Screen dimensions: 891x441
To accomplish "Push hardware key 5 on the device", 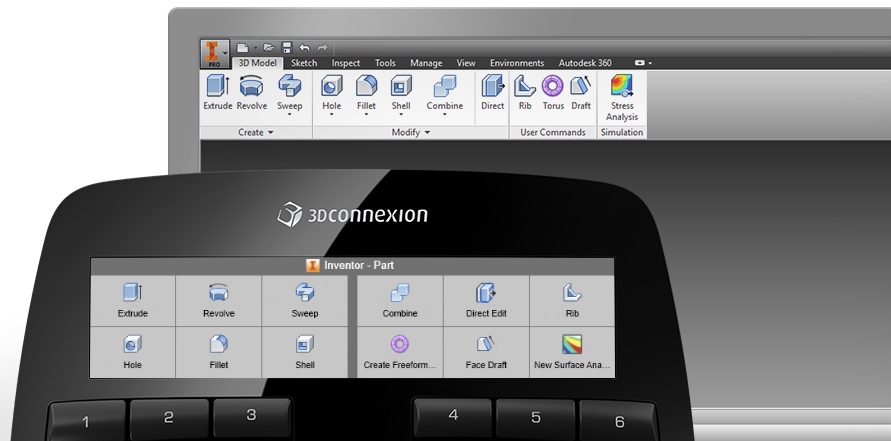I will pyautogui.click(x=536, y=419).
